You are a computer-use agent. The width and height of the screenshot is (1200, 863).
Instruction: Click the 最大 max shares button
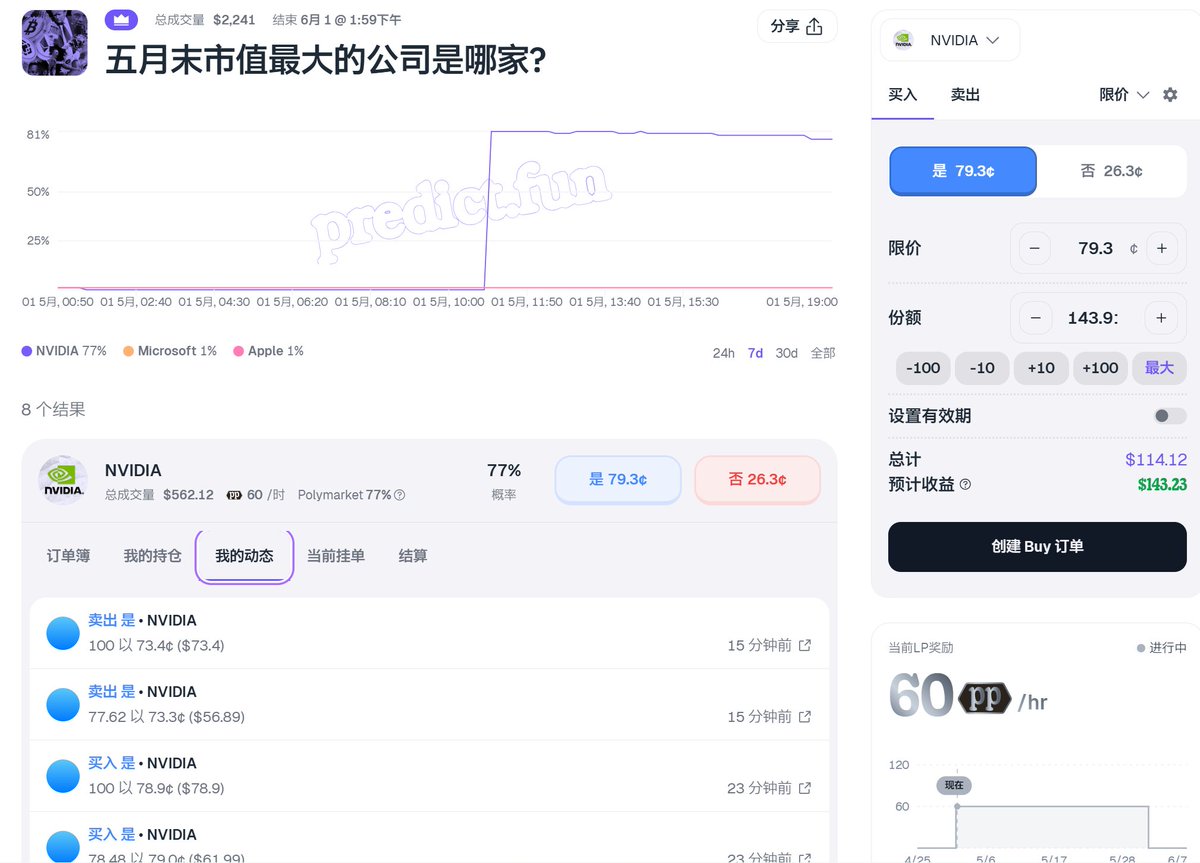click(x=1159, y=368)
